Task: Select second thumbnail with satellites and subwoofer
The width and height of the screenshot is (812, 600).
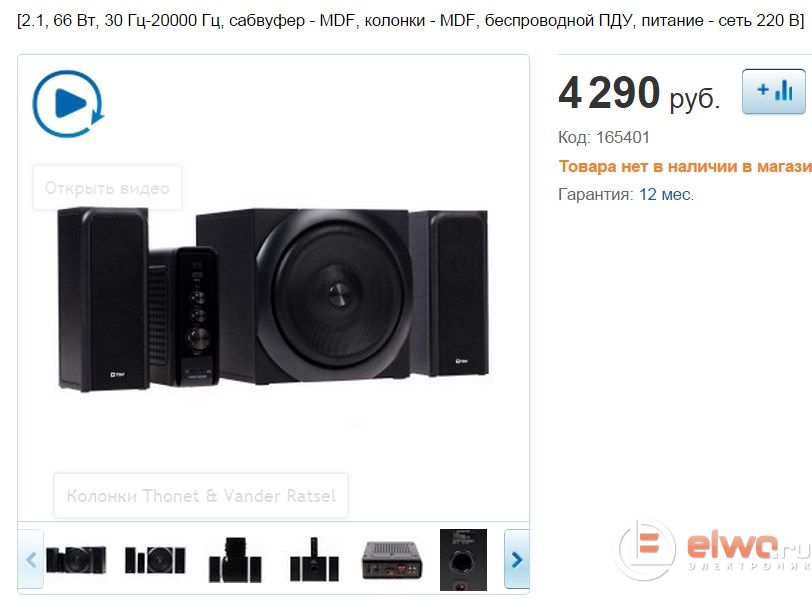Action: tap(155, 560)
